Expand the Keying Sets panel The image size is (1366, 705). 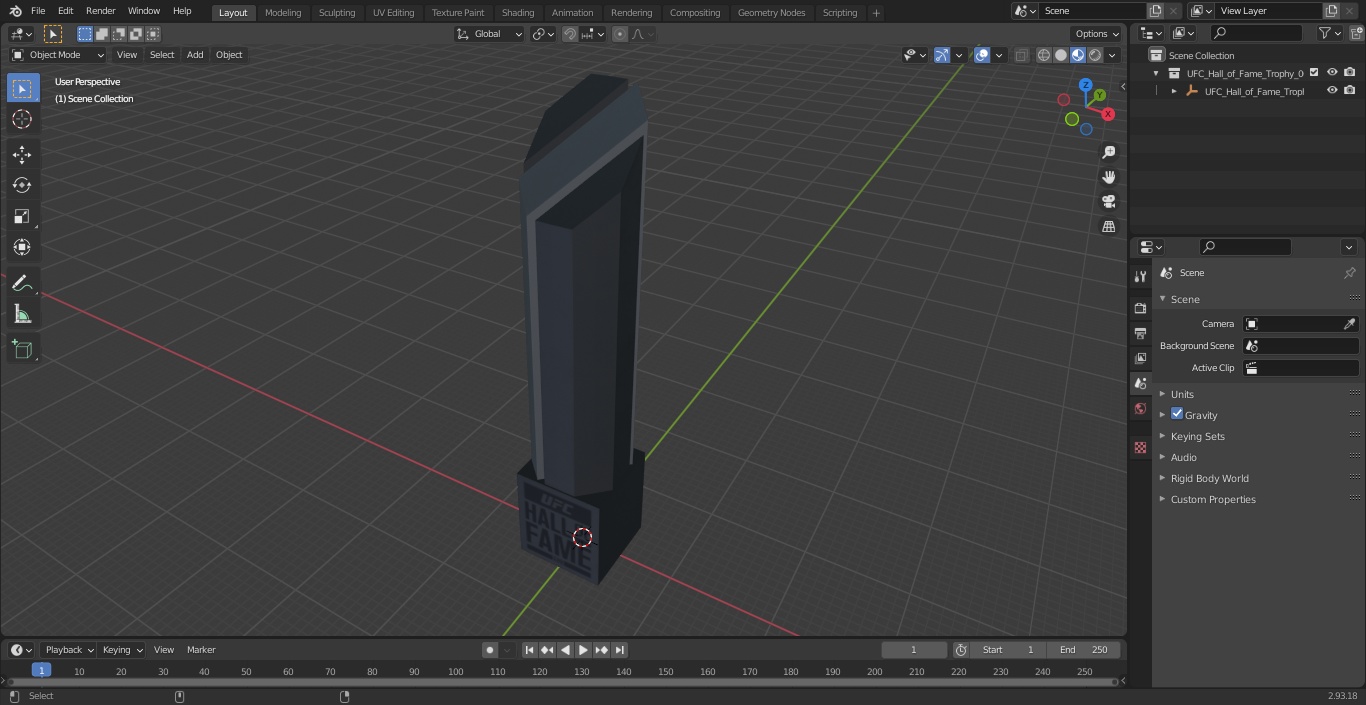pyautogui.click(x=1197, y=436)
